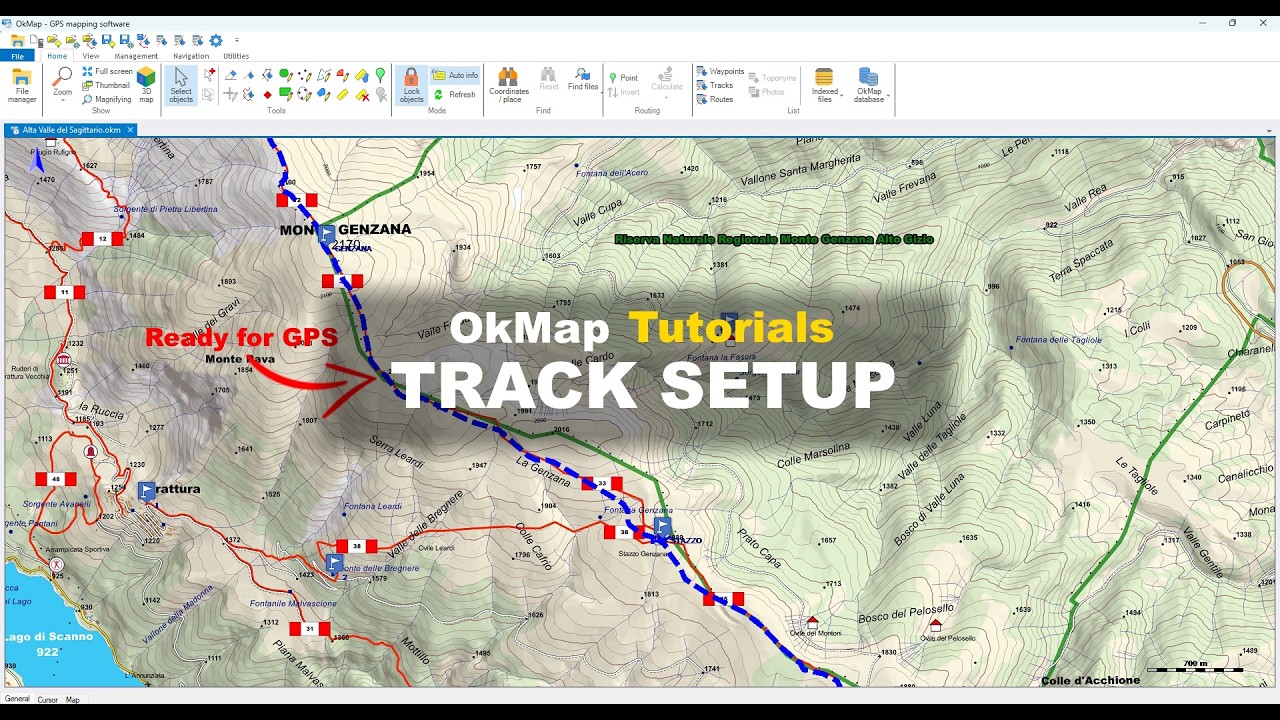Open Coordinates / place search
The height and width of the screenshot is (720, 1280).
(x=508, y=85)
